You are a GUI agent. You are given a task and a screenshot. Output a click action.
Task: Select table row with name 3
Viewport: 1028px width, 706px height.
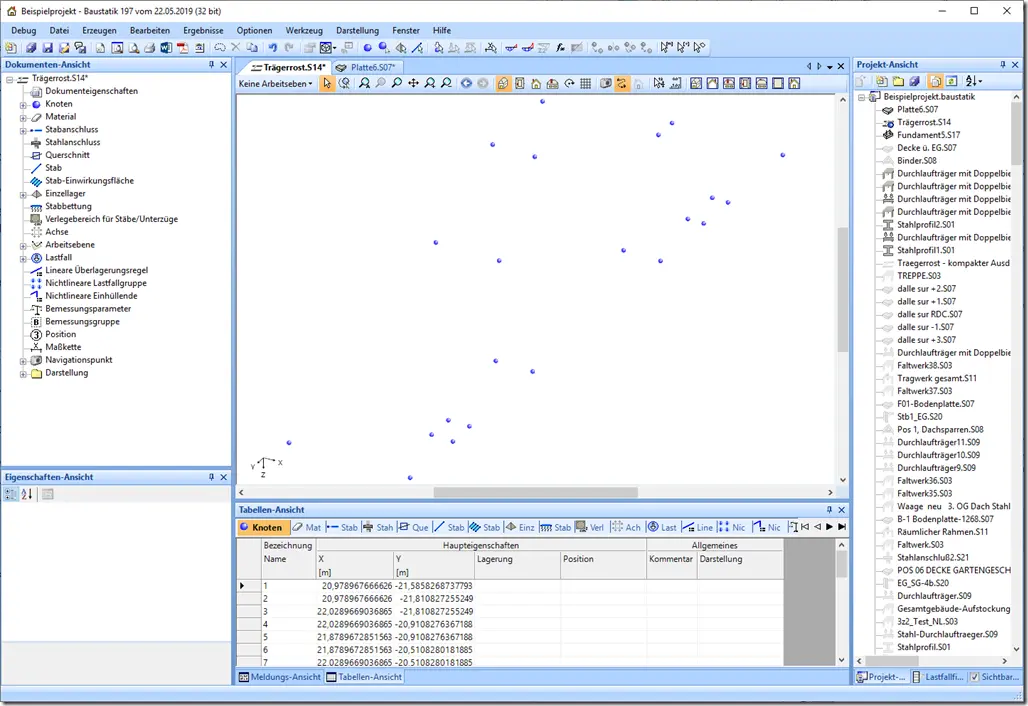tap(510, 611)
